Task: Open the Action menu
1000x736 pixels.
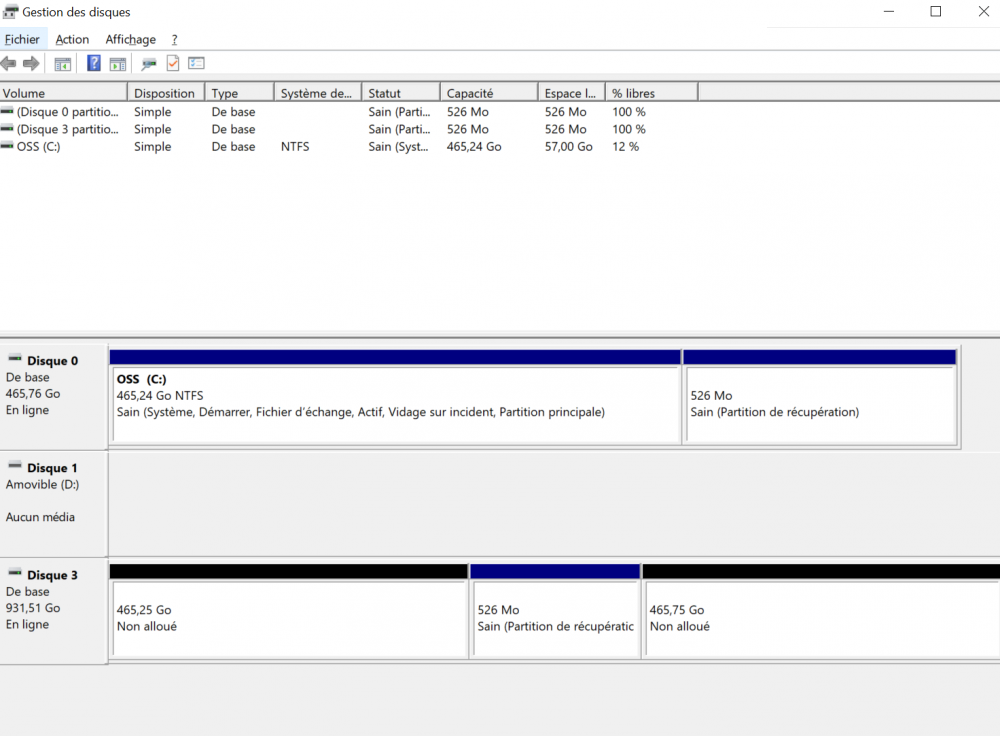Action: coord(72,39)
